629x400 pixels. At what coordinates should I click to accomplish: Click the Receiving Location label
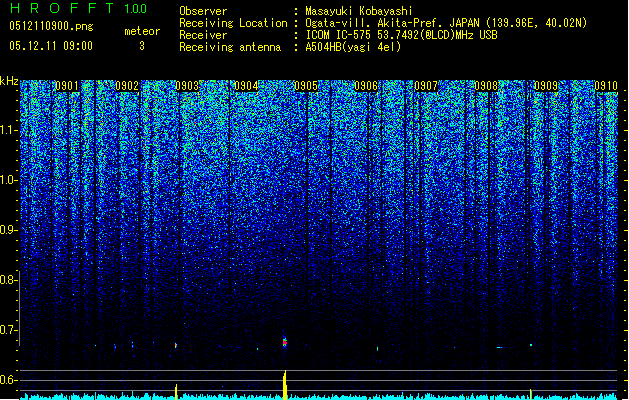(x=233, y=23)
